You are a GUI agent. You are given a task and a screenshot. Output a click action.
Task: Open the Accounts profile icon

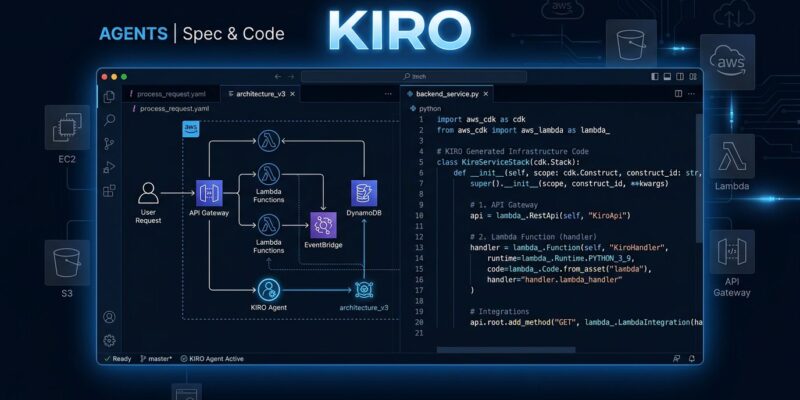pyautogui.click(x=109, y=317)
